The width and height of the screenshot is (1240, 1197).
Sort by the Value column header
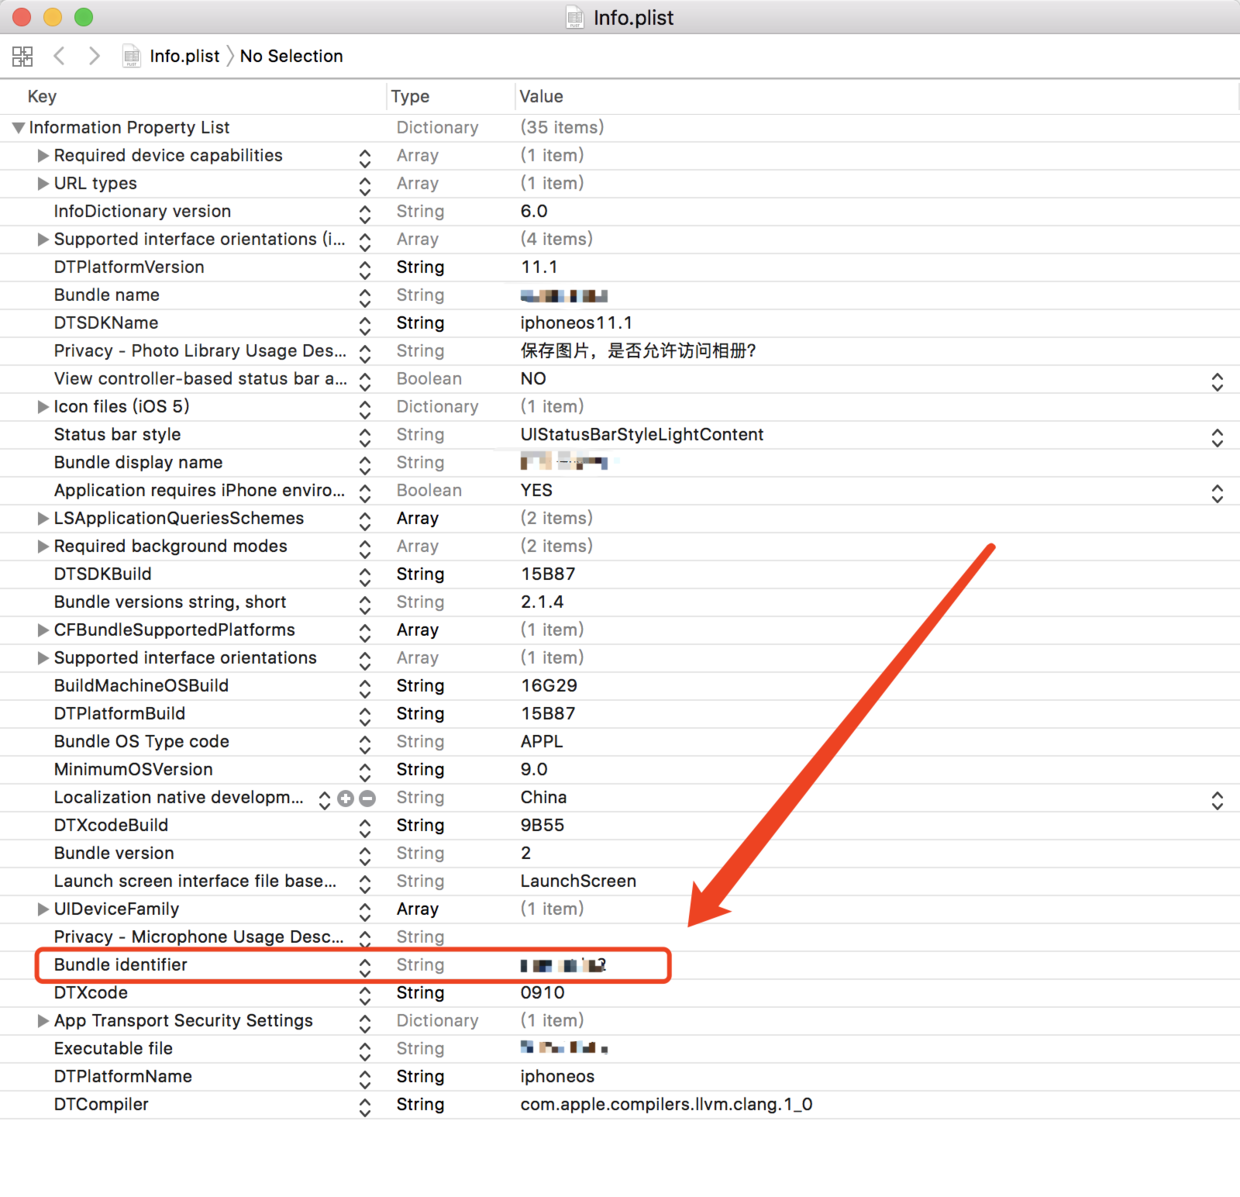(x=541, y=97)
